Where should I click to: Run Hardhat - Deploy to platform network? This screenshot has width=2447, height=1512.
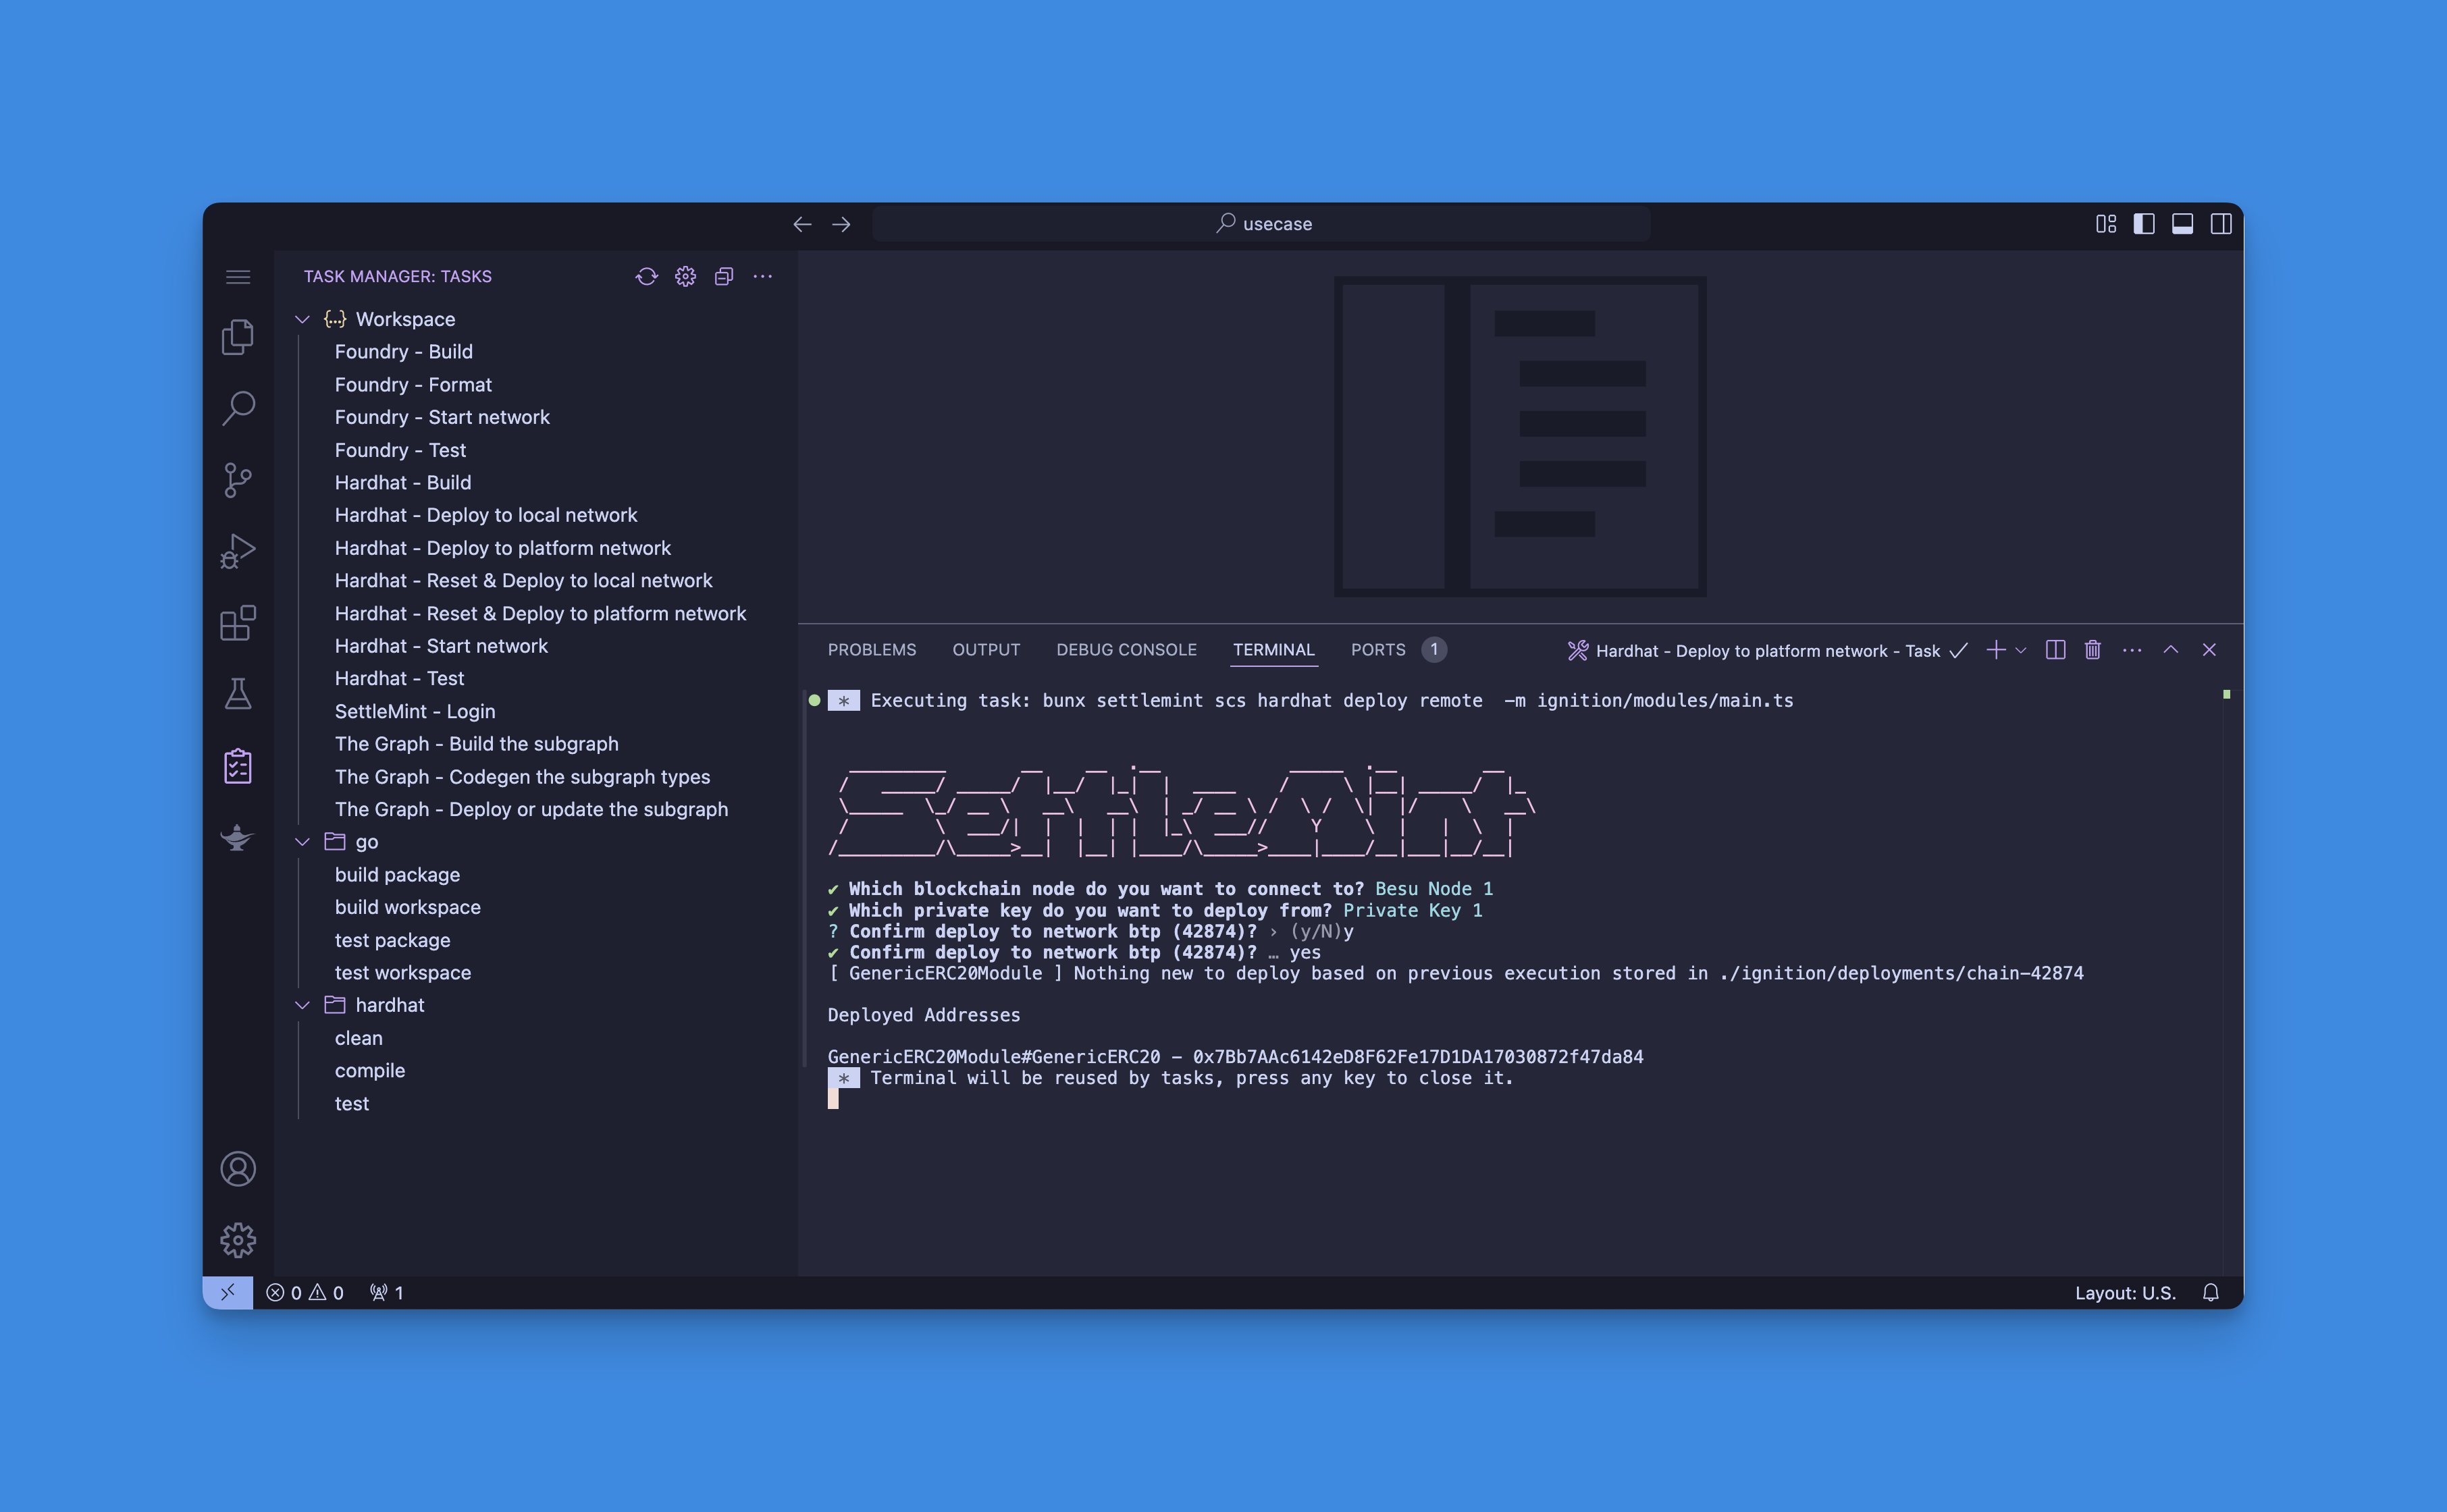point(503,548)
